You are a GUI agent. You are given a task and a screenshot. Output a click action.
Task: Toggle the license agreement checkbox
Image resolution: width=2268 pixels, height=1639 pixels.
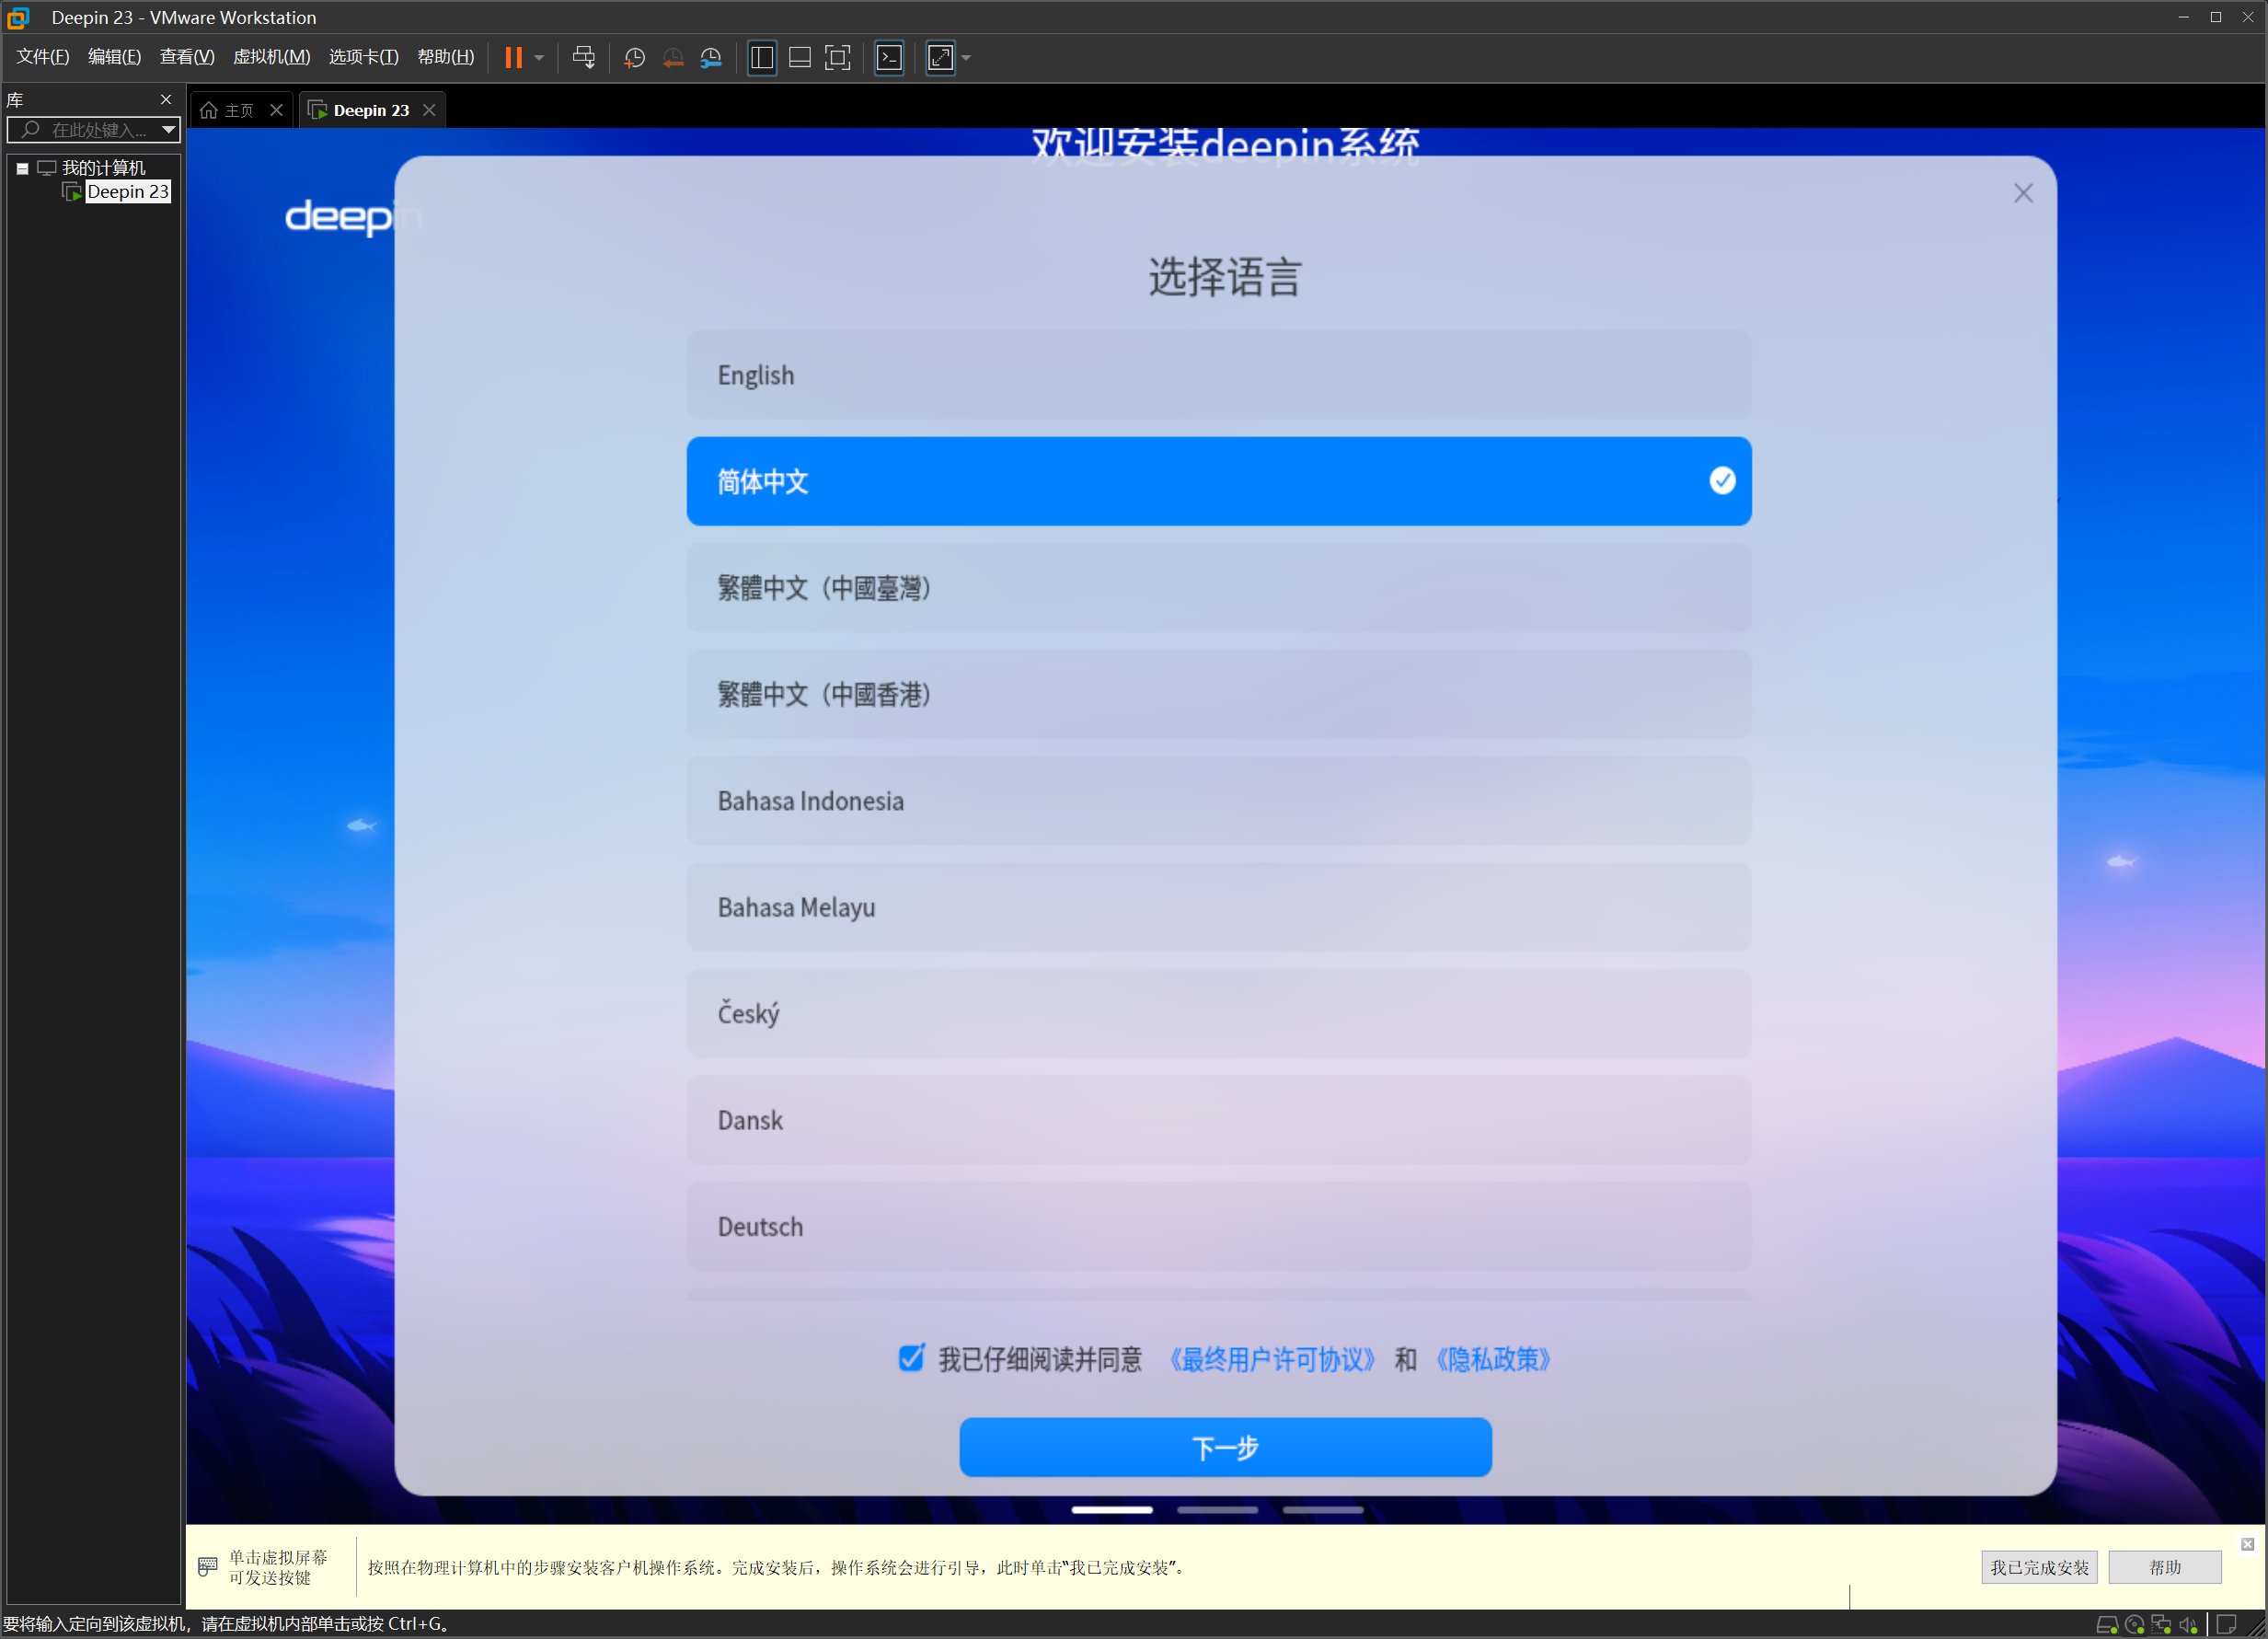(x=910, y=1357)
